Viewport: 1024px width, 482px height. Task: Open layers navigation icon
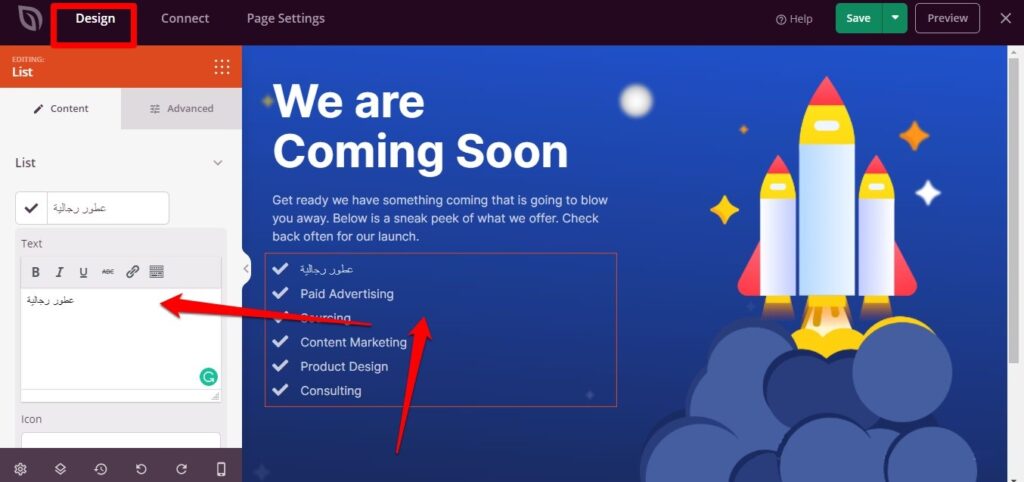pyautogui.click(x=60, y=469)
